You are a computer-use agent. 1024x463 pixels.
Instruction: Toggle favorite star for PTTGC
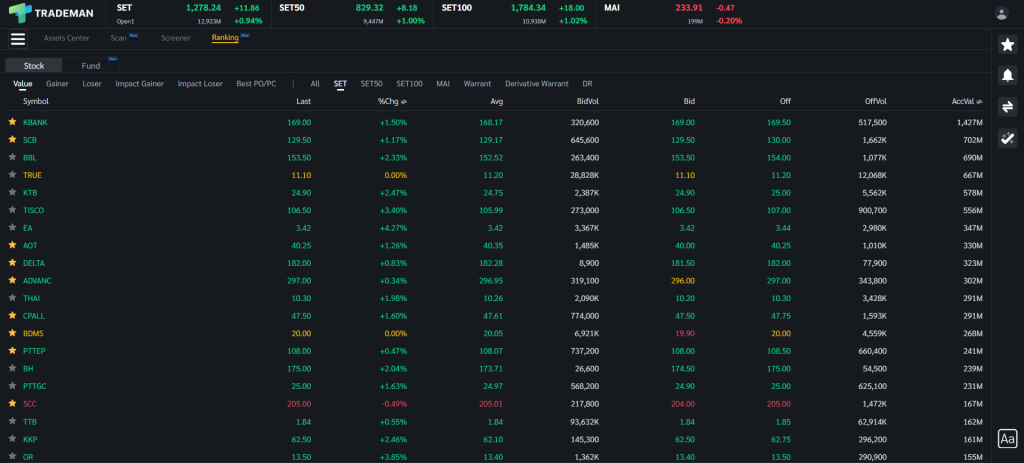click(x=12, y=387)
